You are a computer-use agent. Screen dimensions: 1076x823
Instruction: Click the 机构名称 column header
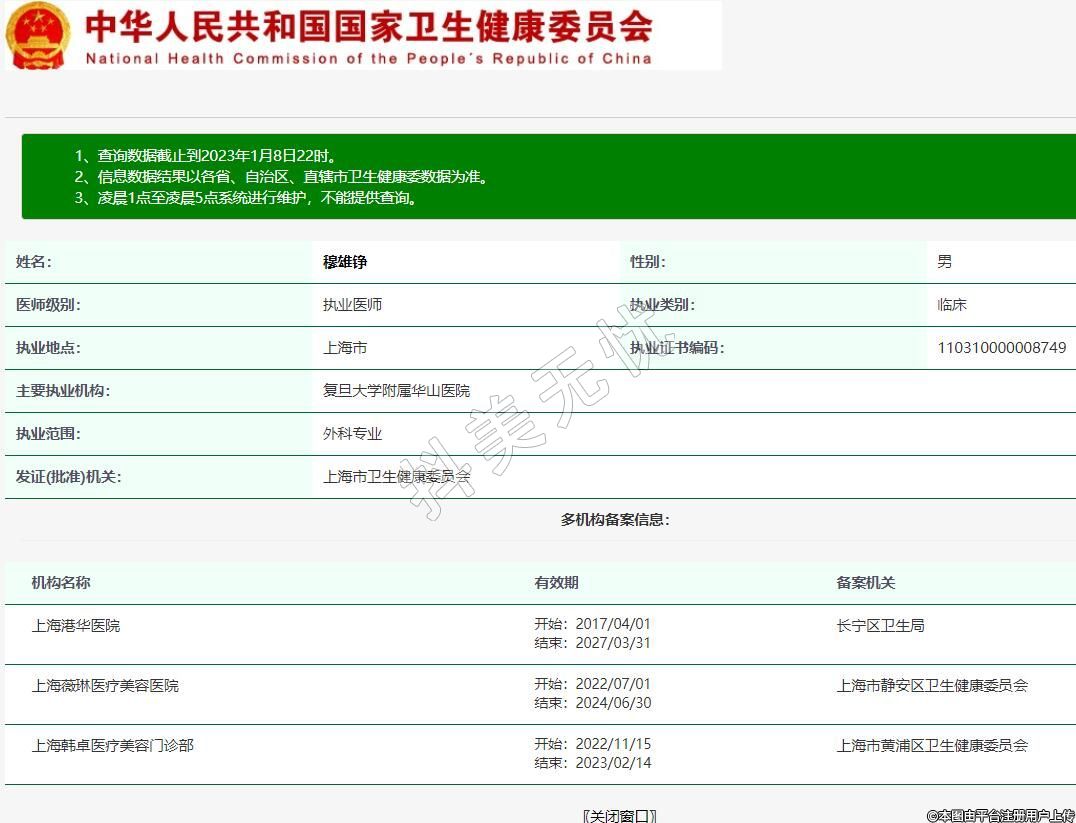(61, 583)
